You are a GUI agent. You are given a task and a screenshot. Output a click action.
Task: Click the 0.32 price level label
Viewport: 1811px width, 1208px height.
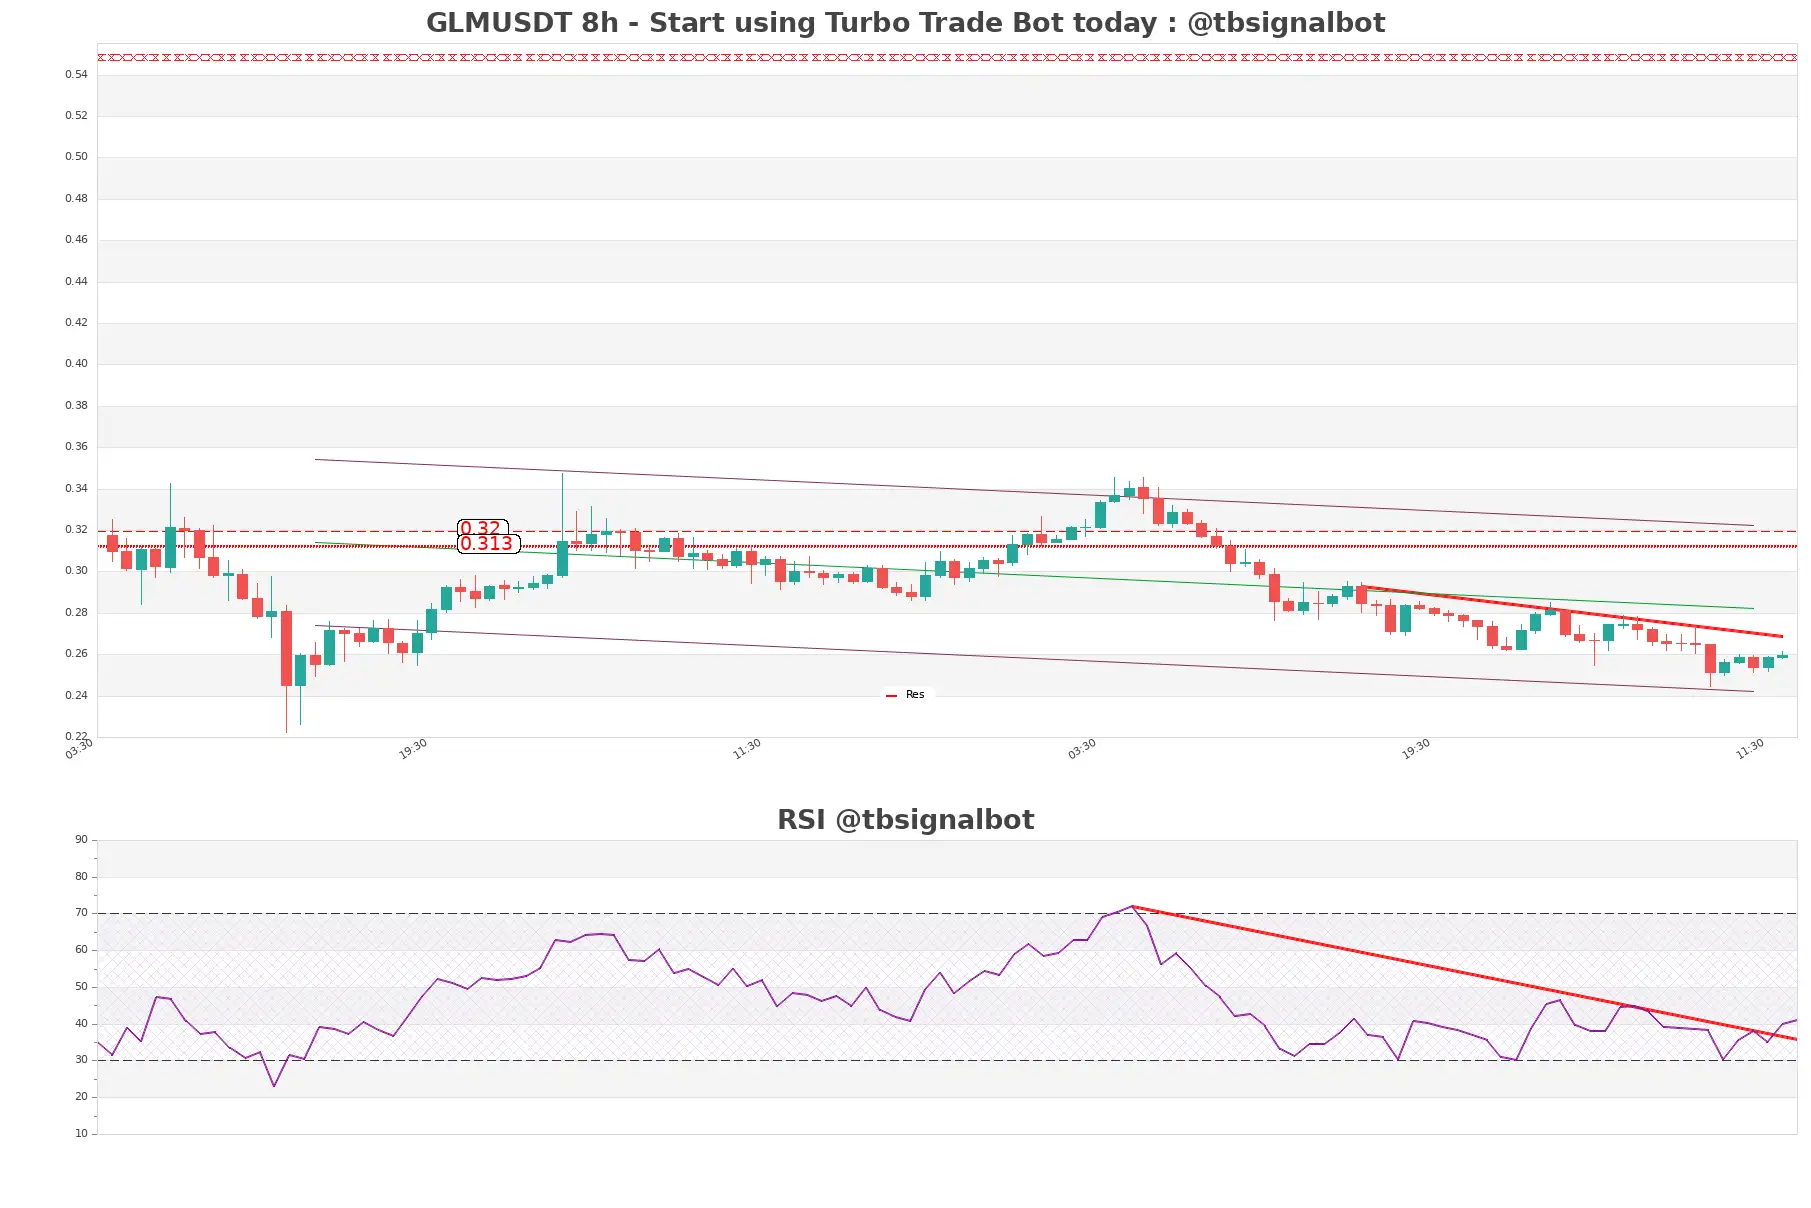[x=482, y=528]
